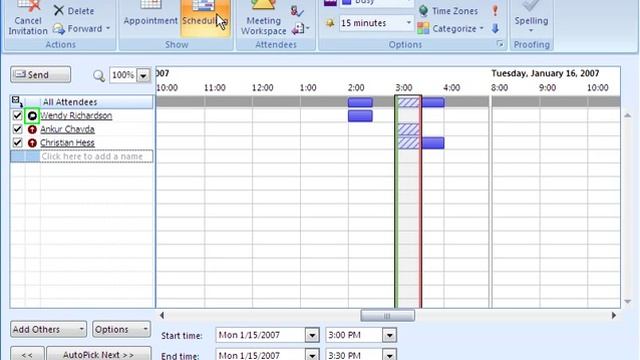Click Wendy Richardson organizer icon
The width and height of the screenshot is (640, 360).
coord(32,116)
